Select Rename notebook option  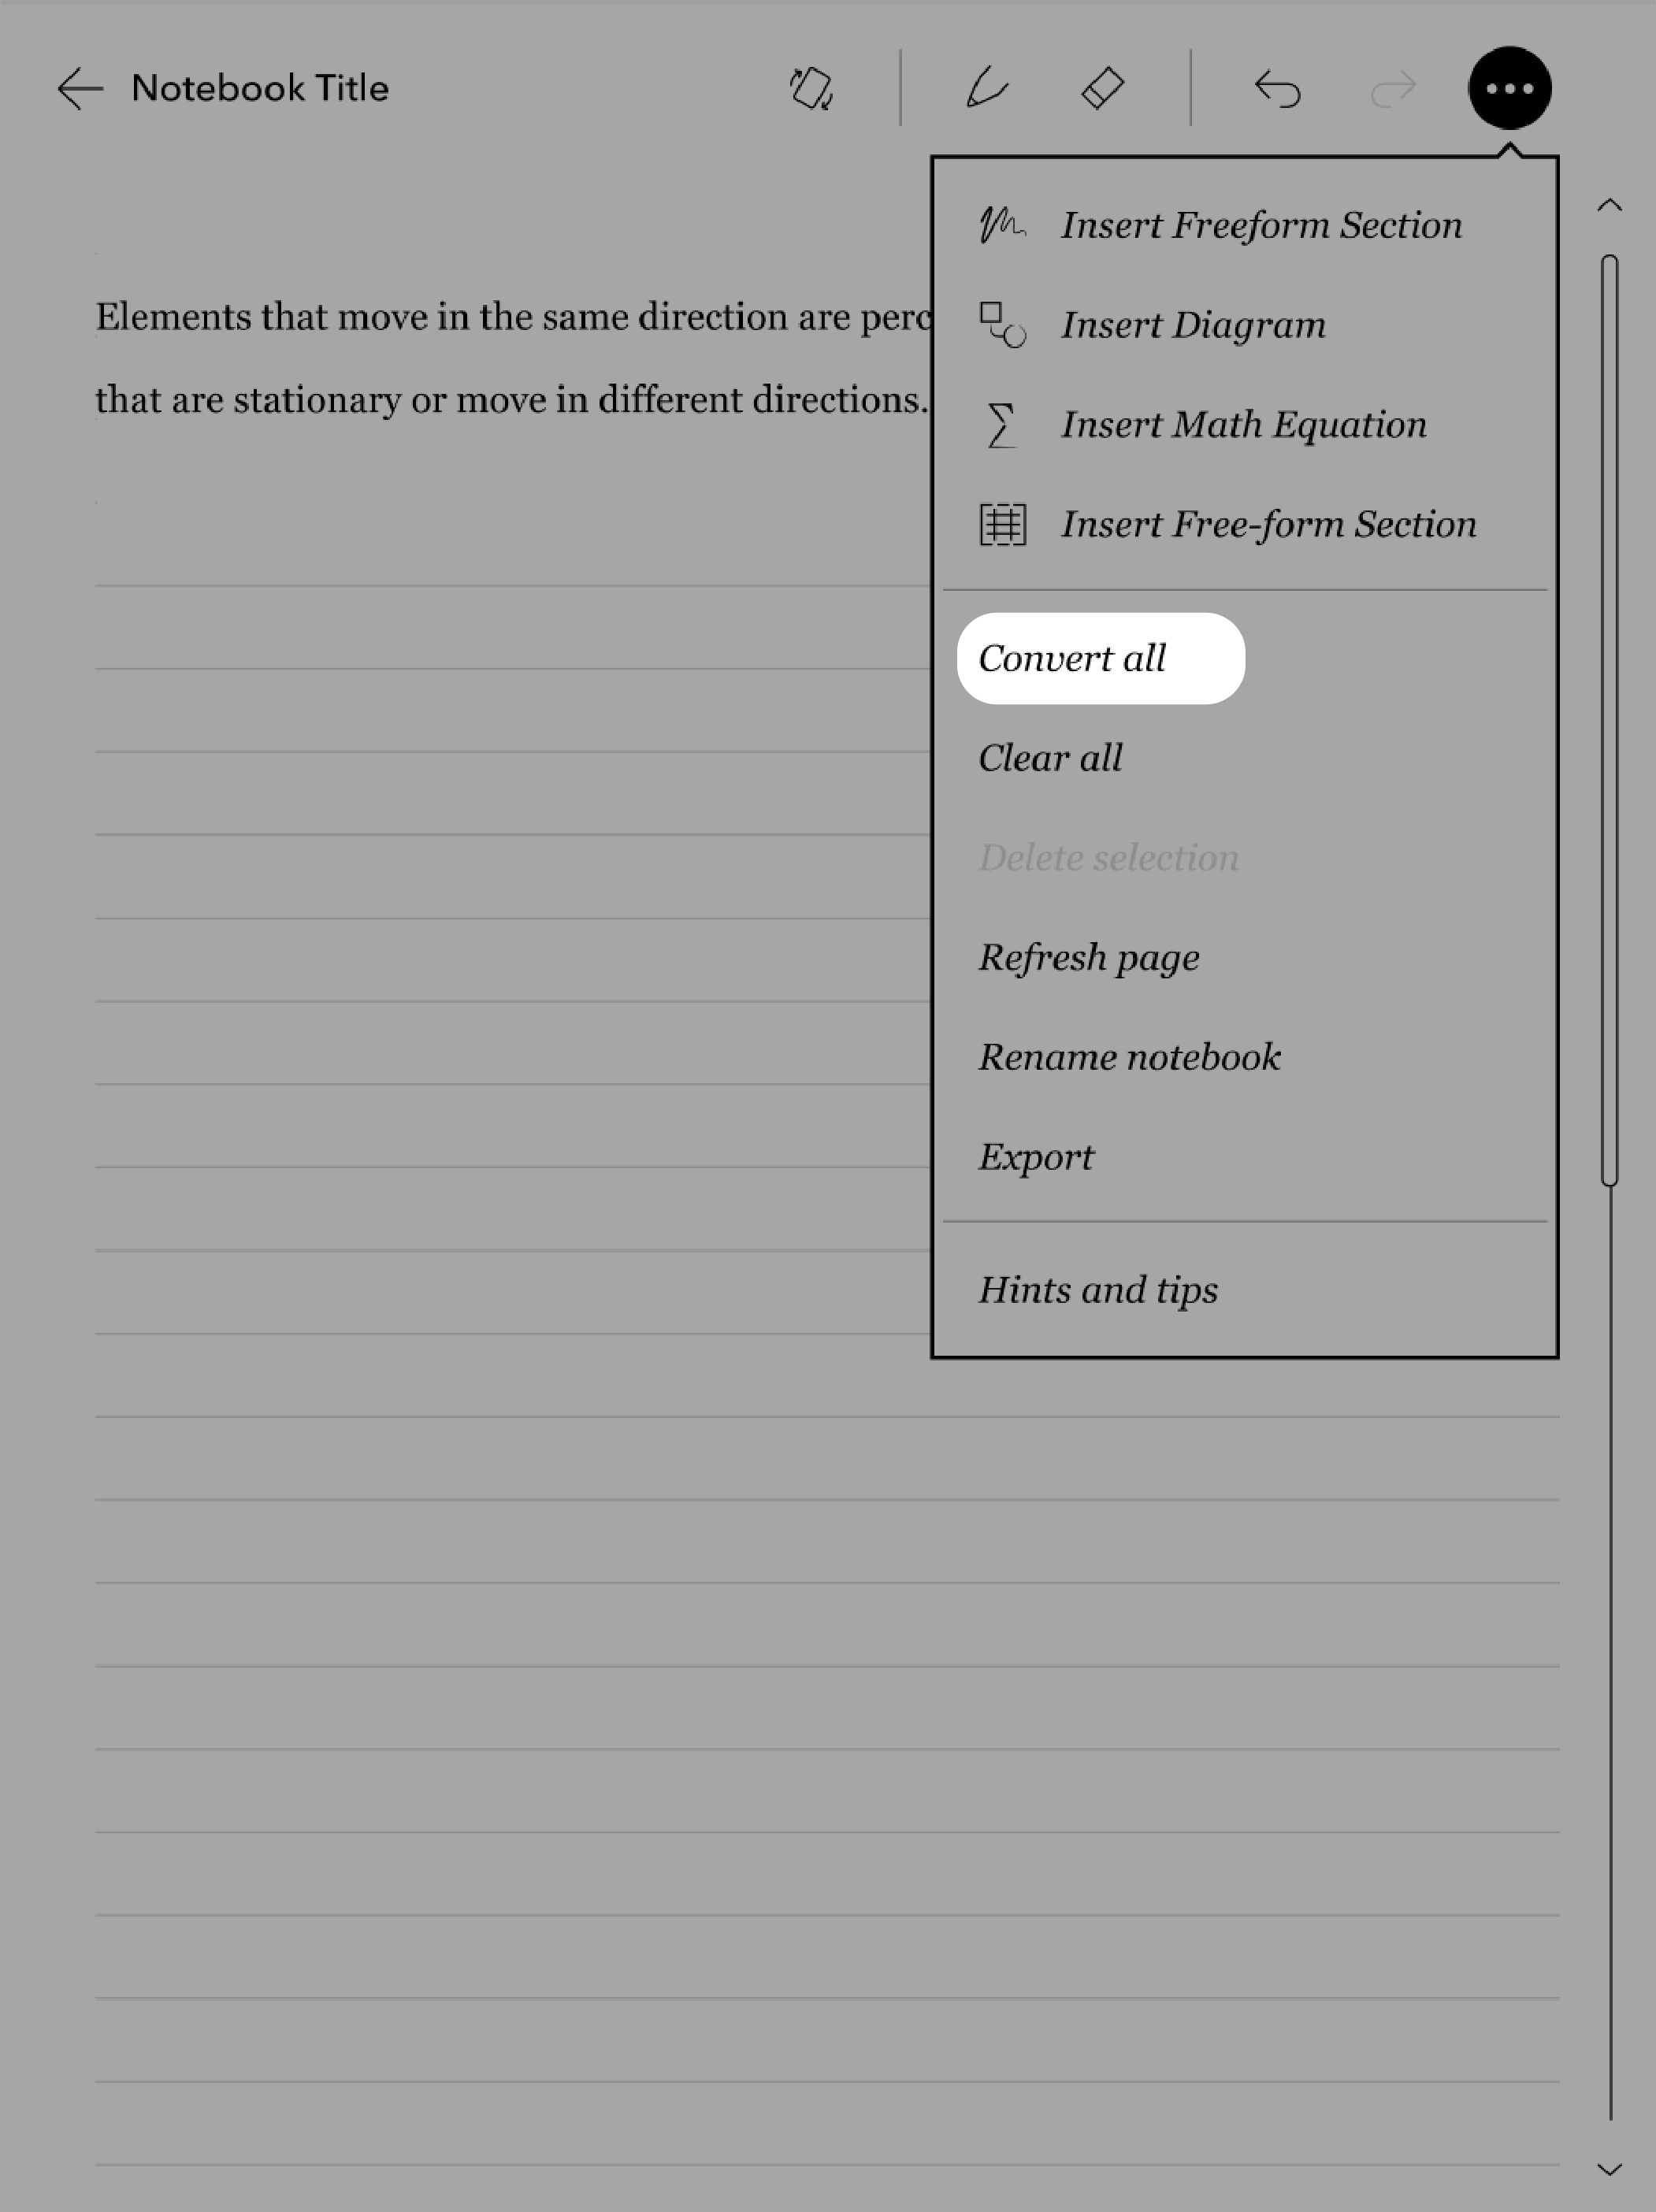(x=1131, y=1056)
